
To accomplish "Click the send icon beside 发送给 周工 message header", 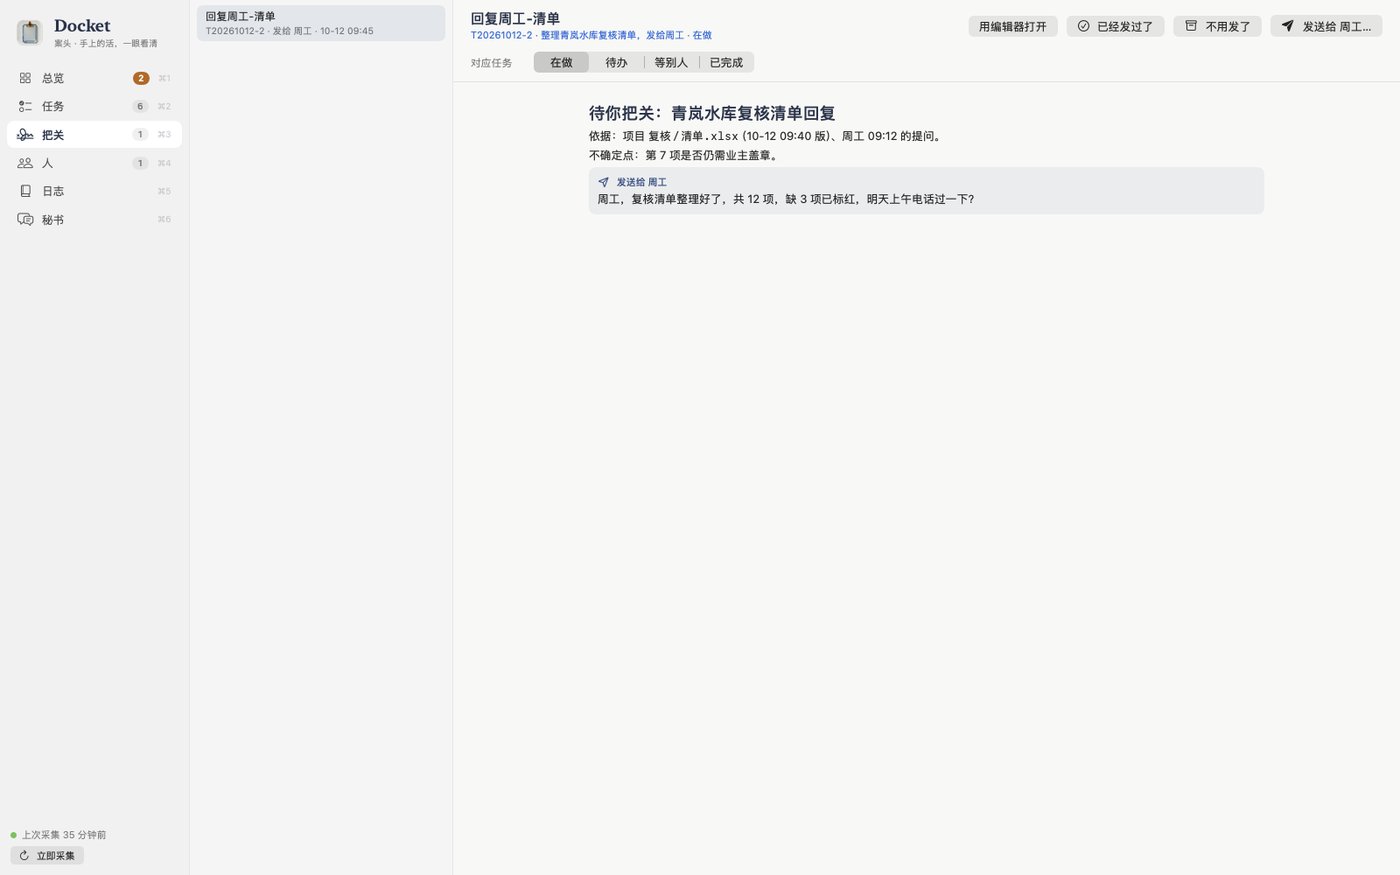I will pos(603,182).
